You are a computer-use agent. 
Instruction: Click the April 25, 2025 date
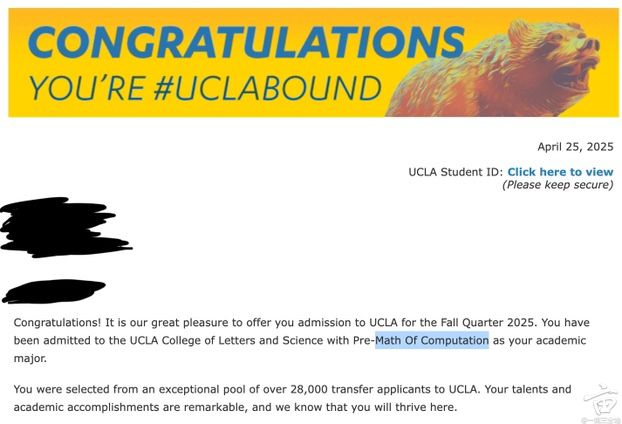click(x=575, y=146)
